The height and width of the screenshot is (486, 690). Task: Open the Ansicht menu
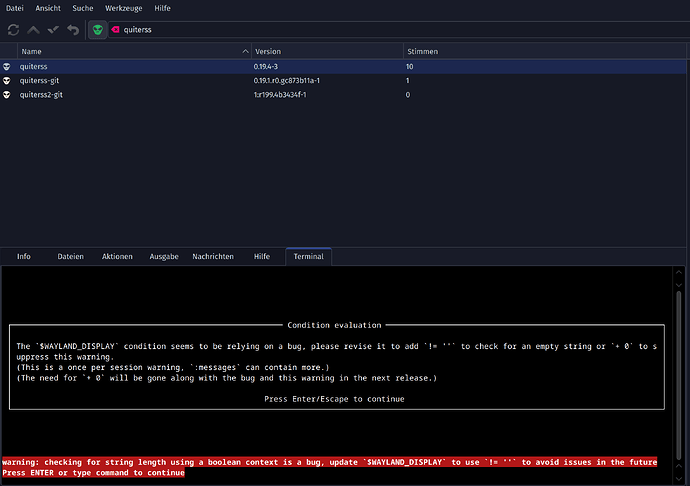pyautogui.click(x=48, y=8)
